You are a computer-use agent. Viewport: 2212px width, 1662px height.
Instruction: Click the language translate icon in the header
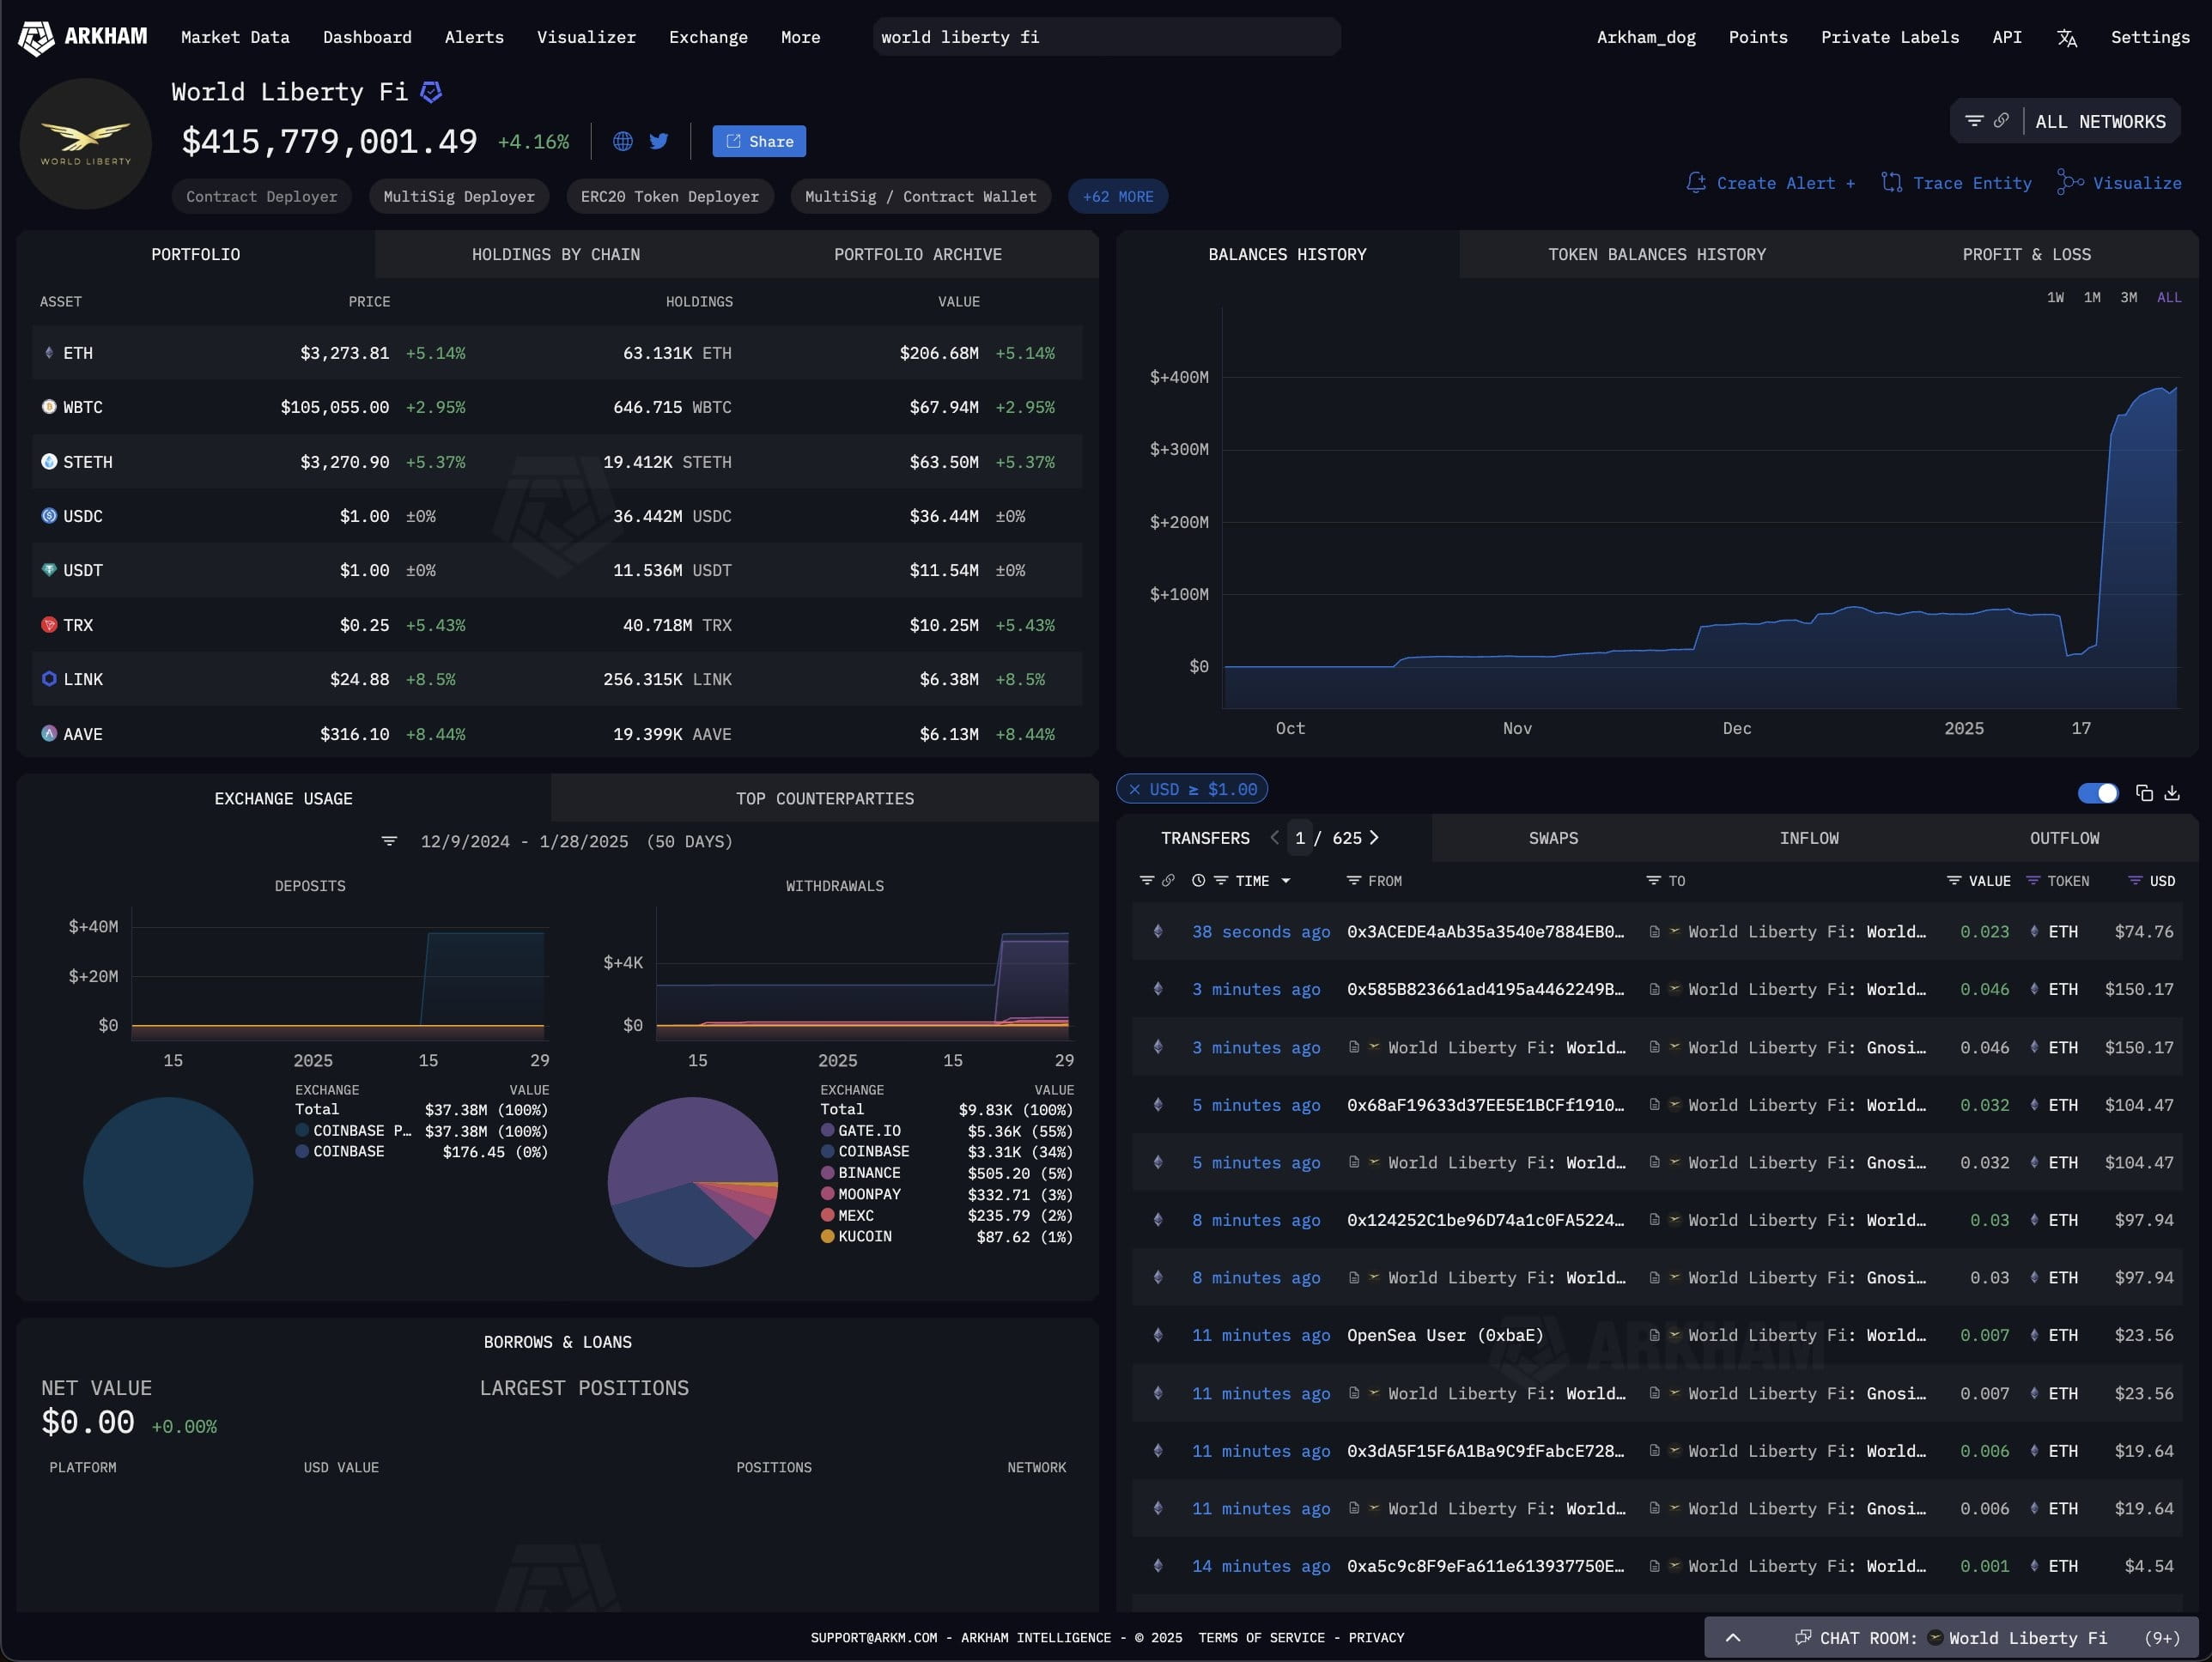coord(2067,38)
